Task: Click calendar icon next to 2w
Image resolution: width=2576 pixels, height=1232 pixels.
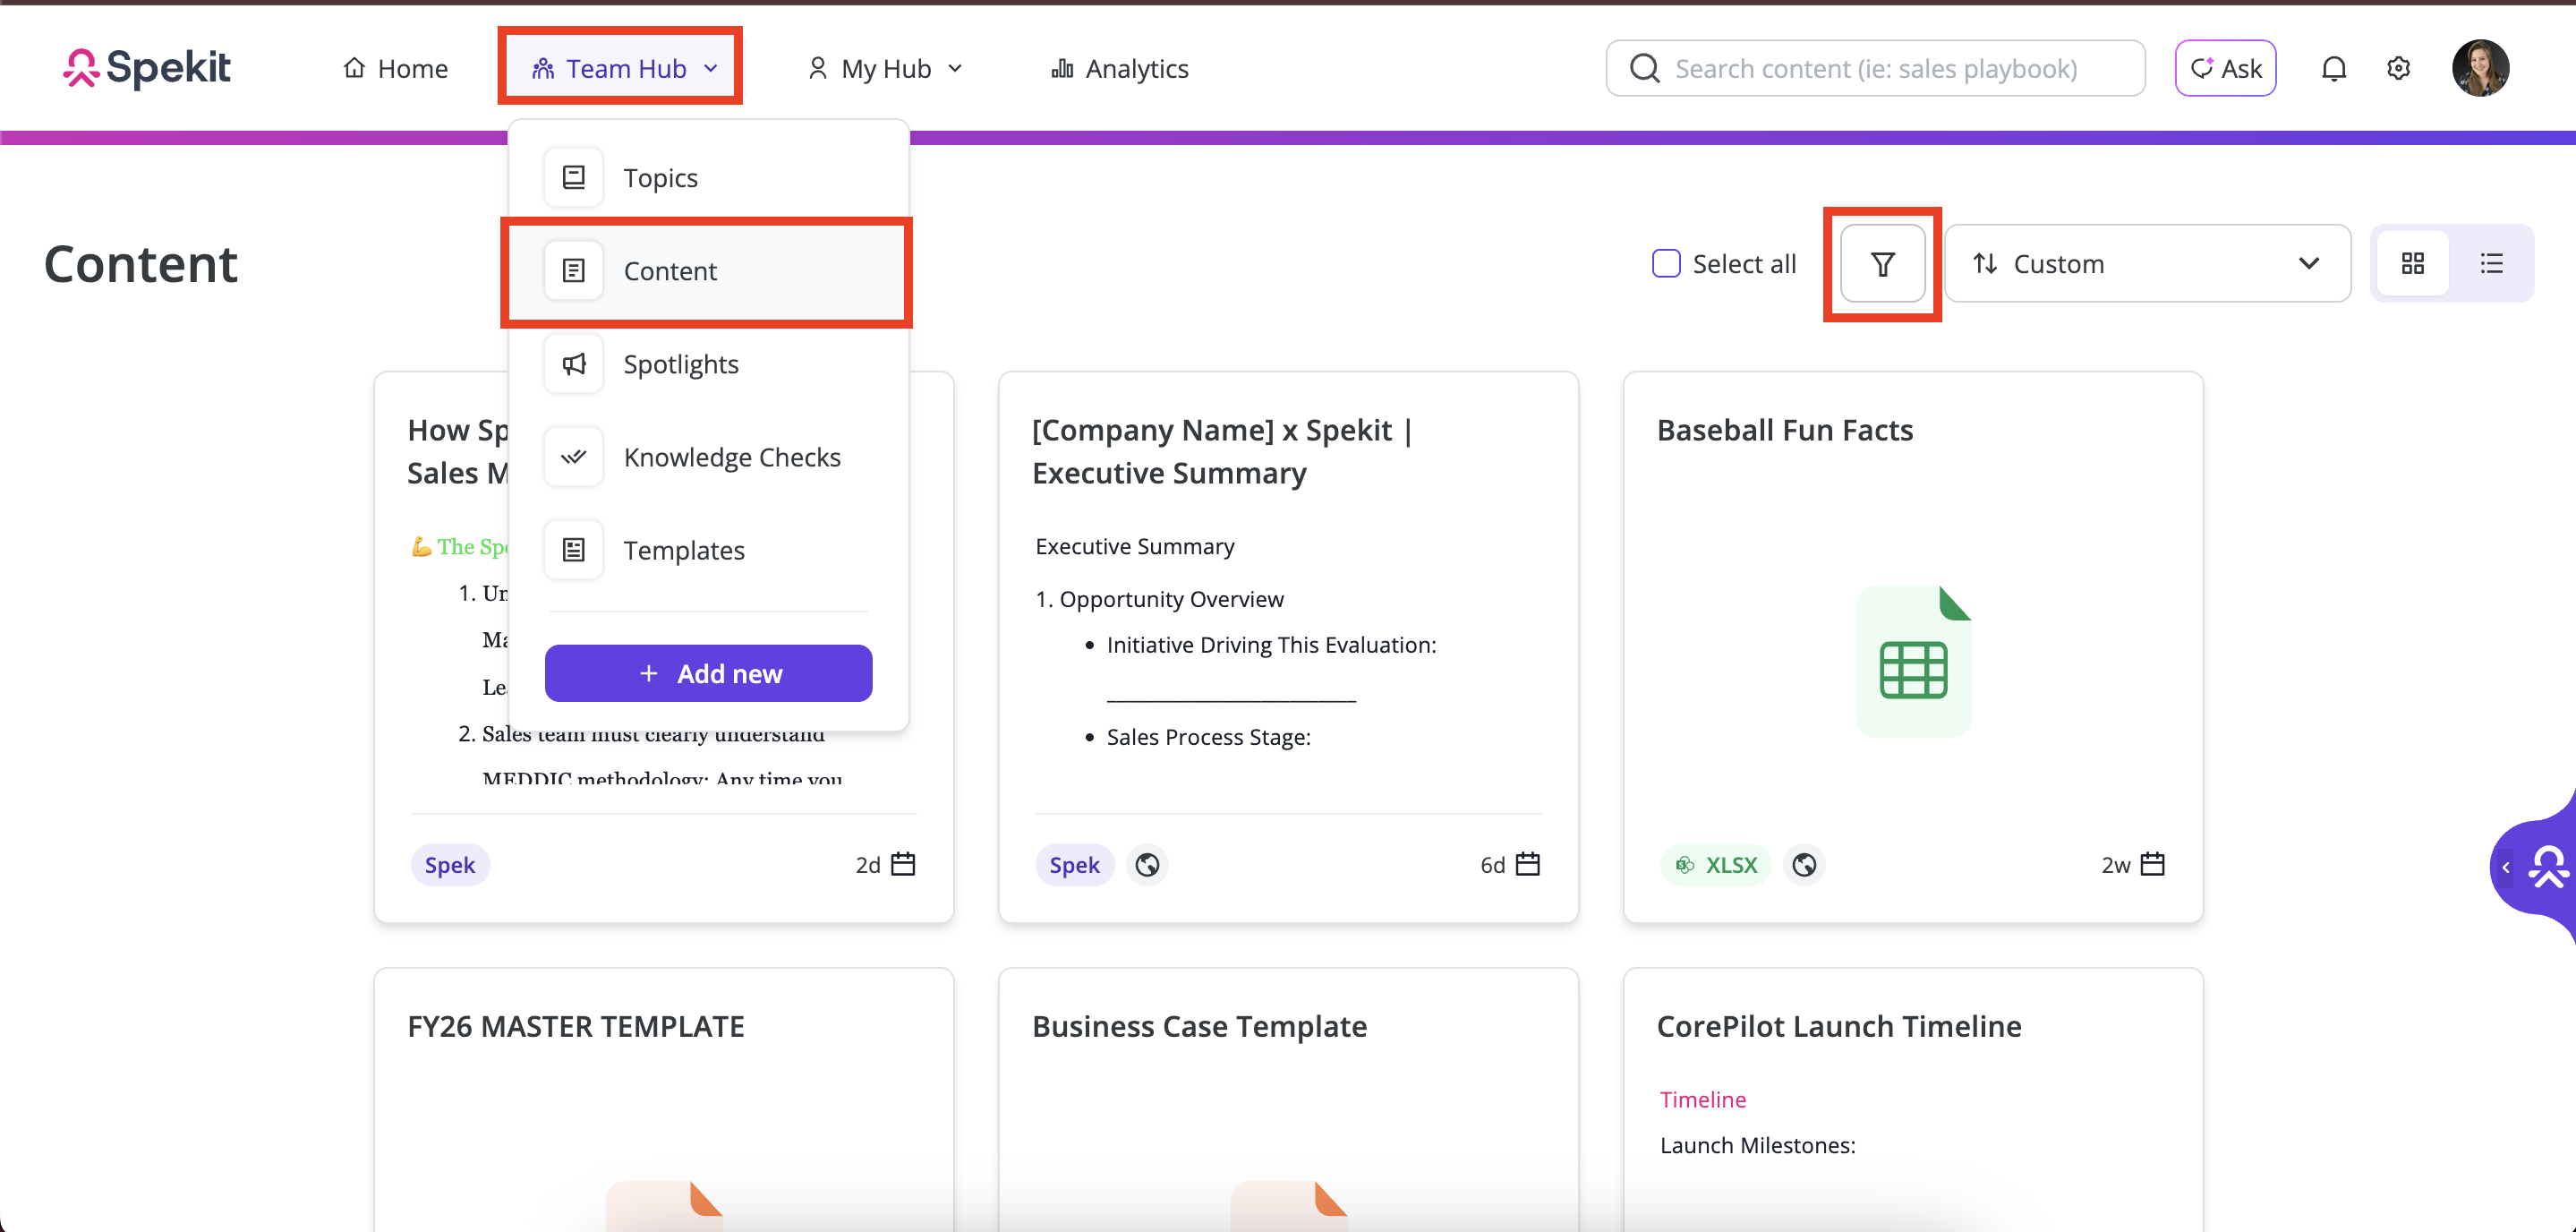Action: coord(2152,864)
